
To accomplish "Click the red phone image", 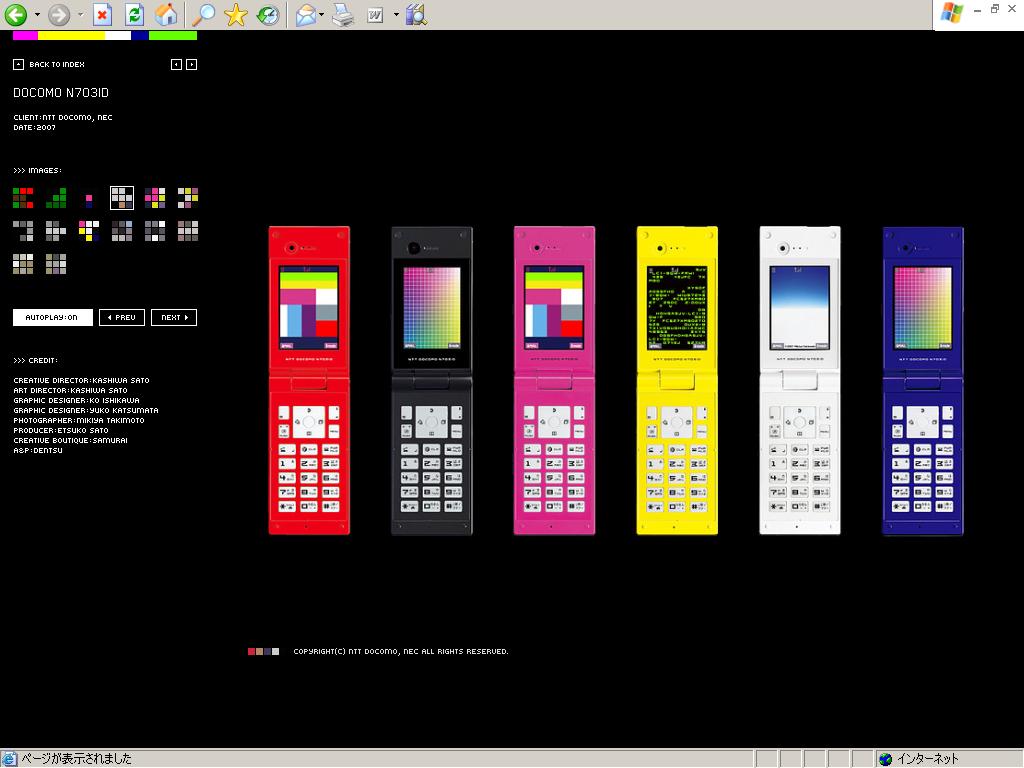I will pyautogui.click(x=309, y=381).
